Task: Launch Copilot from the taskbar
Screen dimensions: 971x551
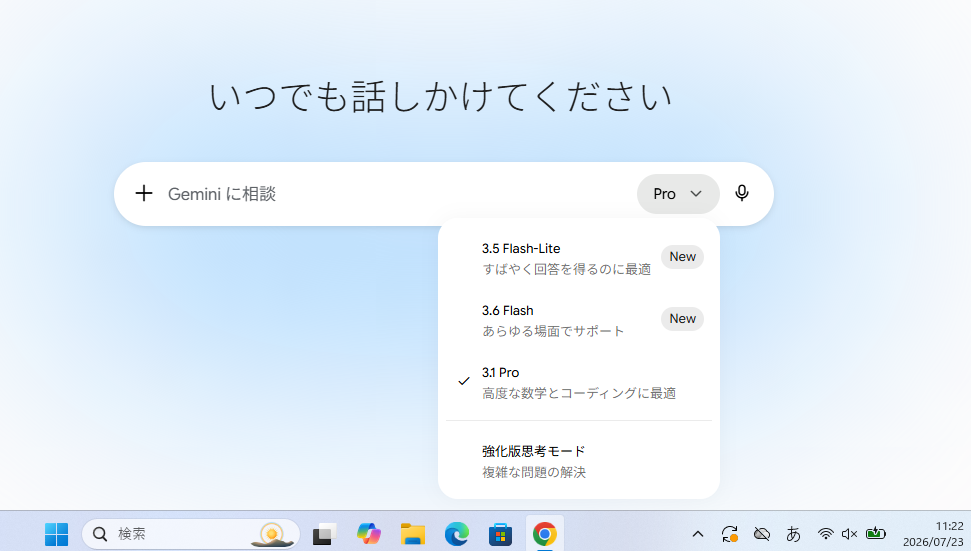Action: [368, 534]
